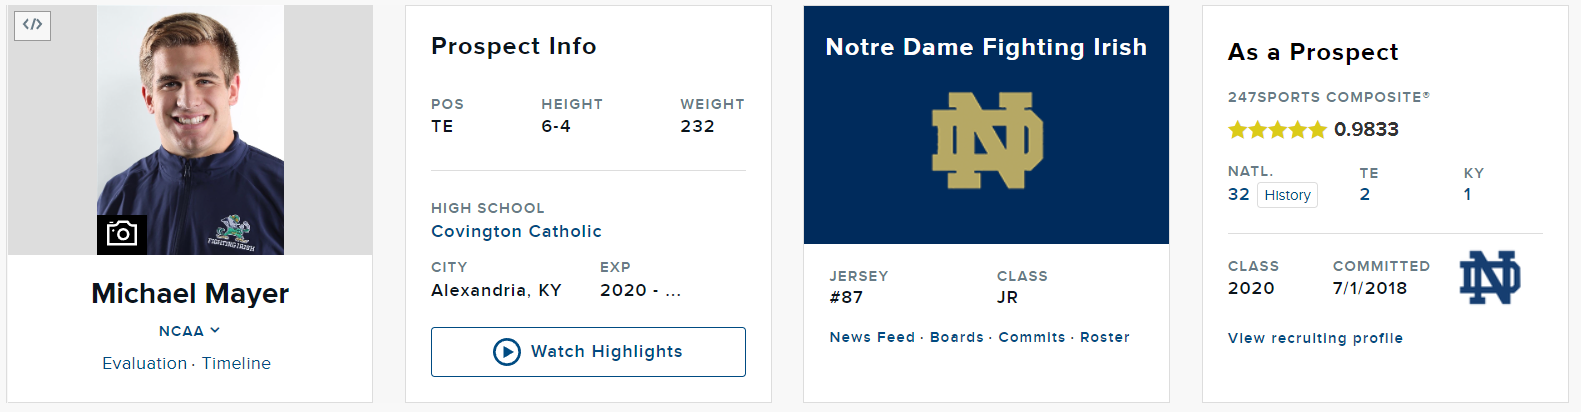
Task: Open Notre Dame Commits page
Action: 1032,337
